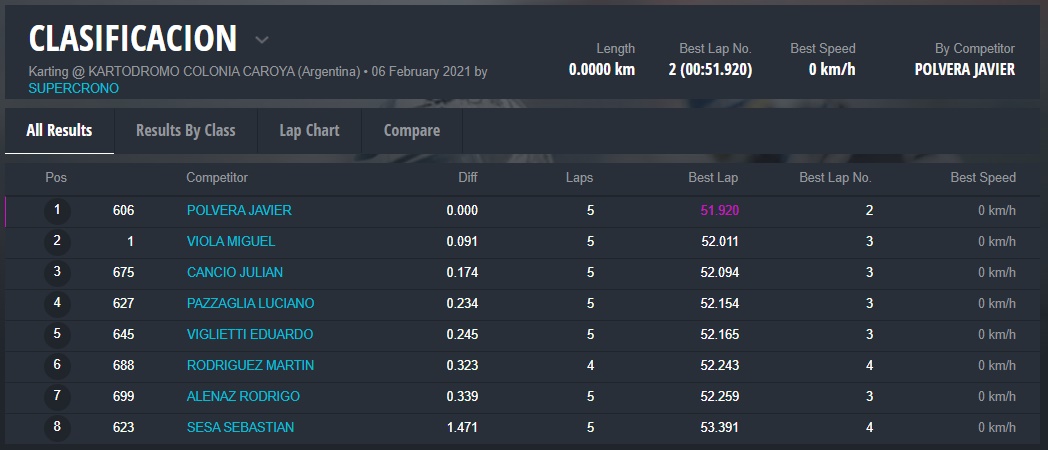The image size is (1048, 450).
Task: Click the purple best lap time 51.920
Action: tap(718, 210)
